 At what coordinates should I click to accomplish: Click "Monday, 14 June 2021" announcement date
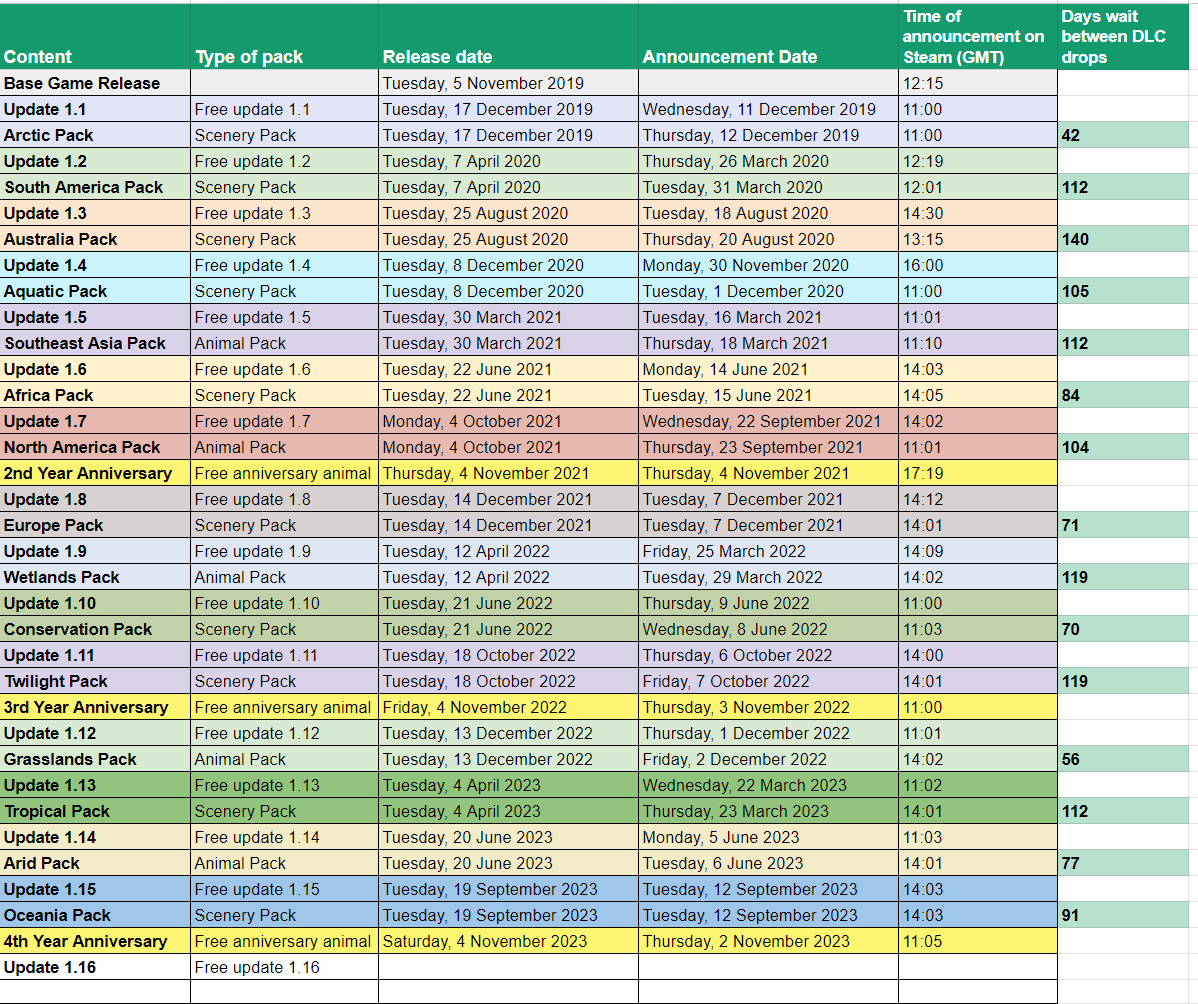pos(768,369)
